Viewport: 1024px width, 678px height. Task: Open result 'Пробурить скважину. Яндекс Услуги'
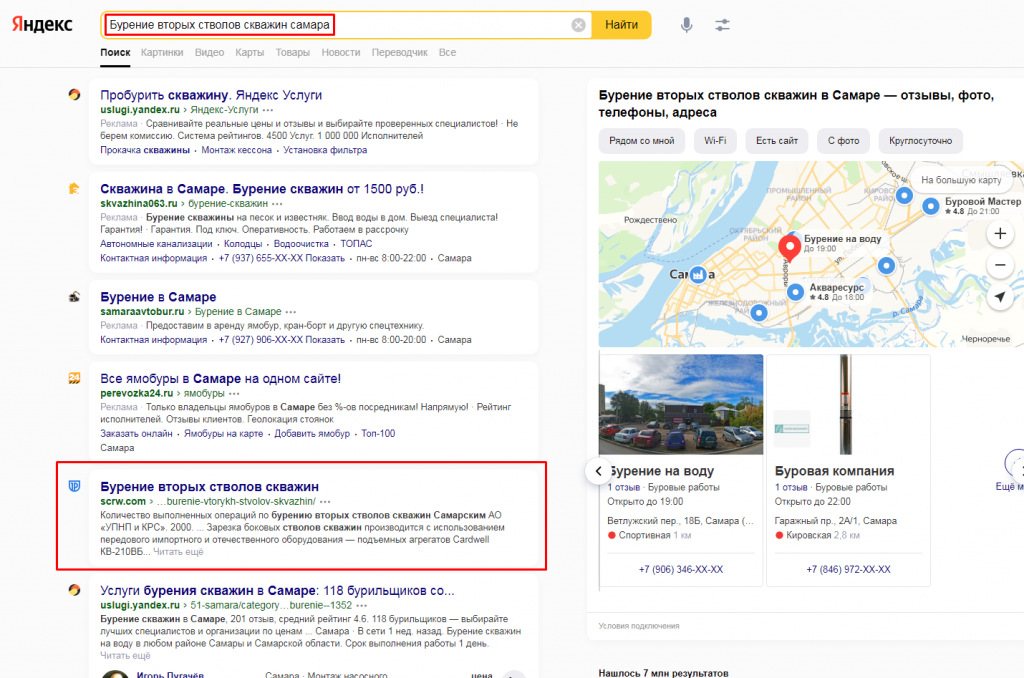211,95
